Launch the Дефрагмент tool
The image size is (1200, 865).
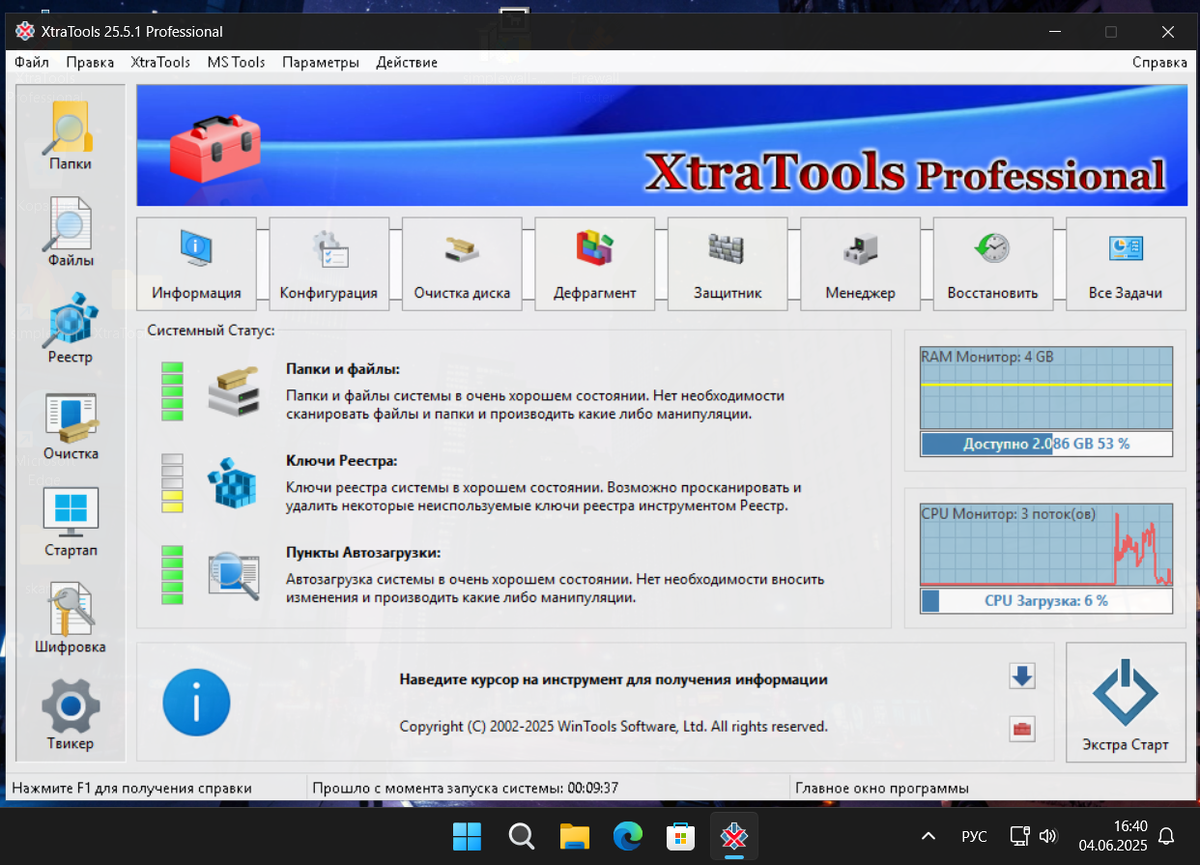[x=595, y=264]
